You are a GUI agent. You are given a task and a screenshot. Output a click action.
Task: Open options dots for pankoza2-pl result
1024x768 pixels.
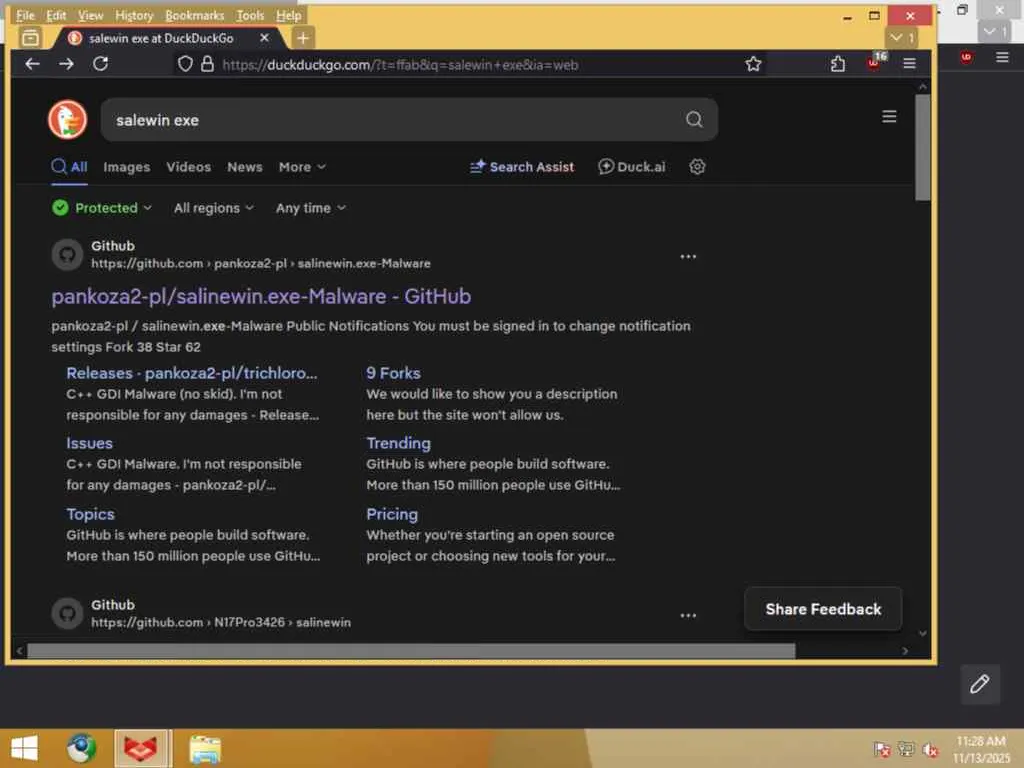688,257
